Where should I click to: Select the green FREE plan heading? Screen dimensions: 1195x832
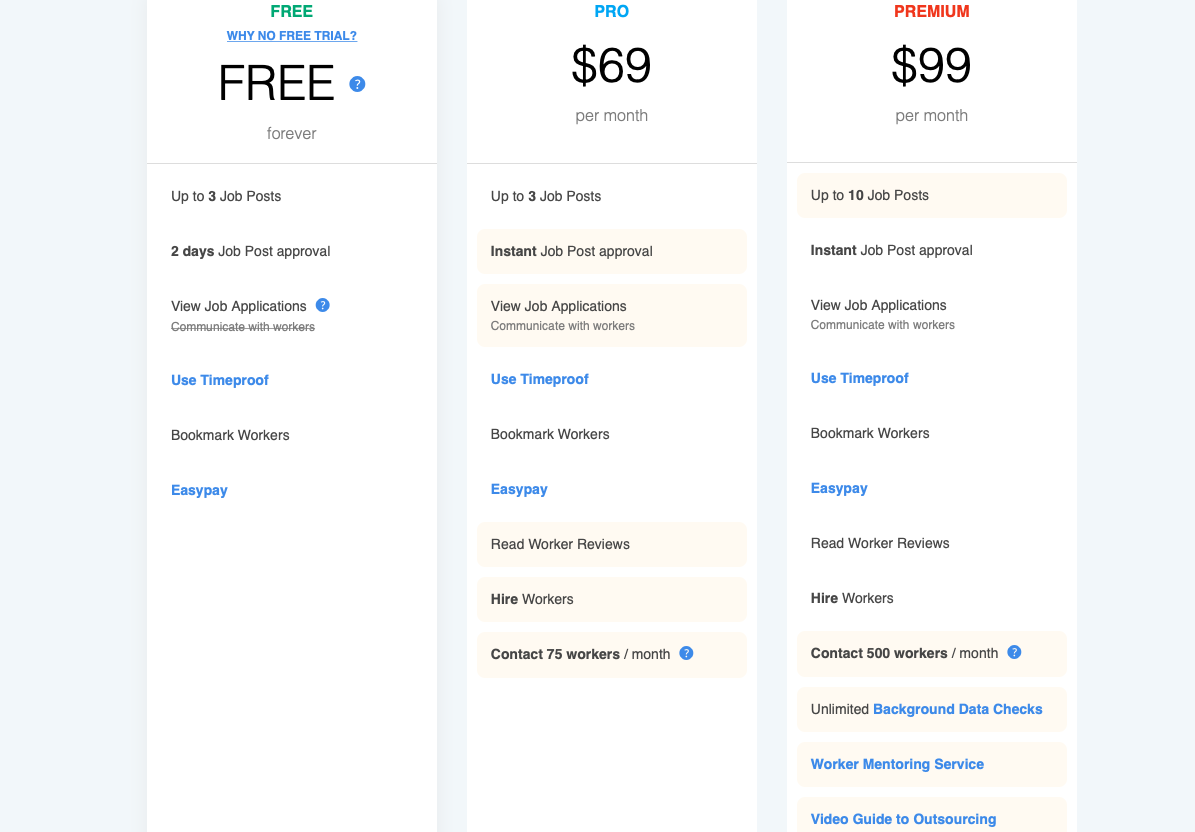pyautogui.click(x=291, y=12)
